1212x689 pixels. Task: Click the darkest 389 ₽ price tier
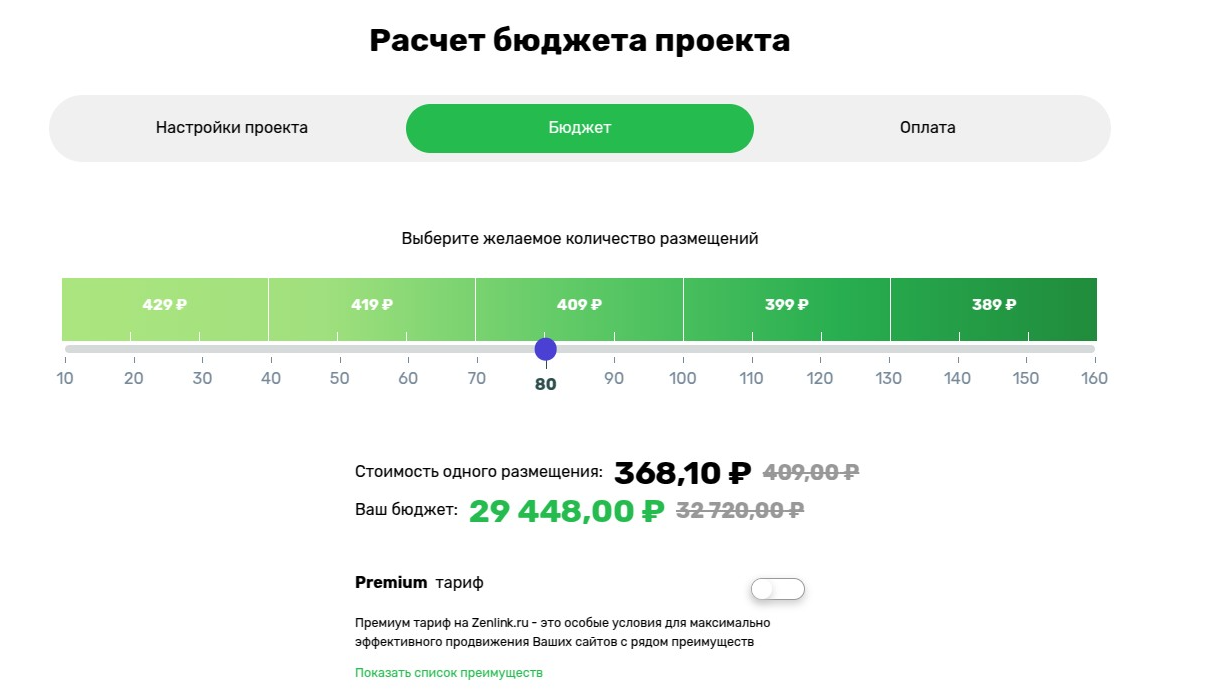(992, 304)
